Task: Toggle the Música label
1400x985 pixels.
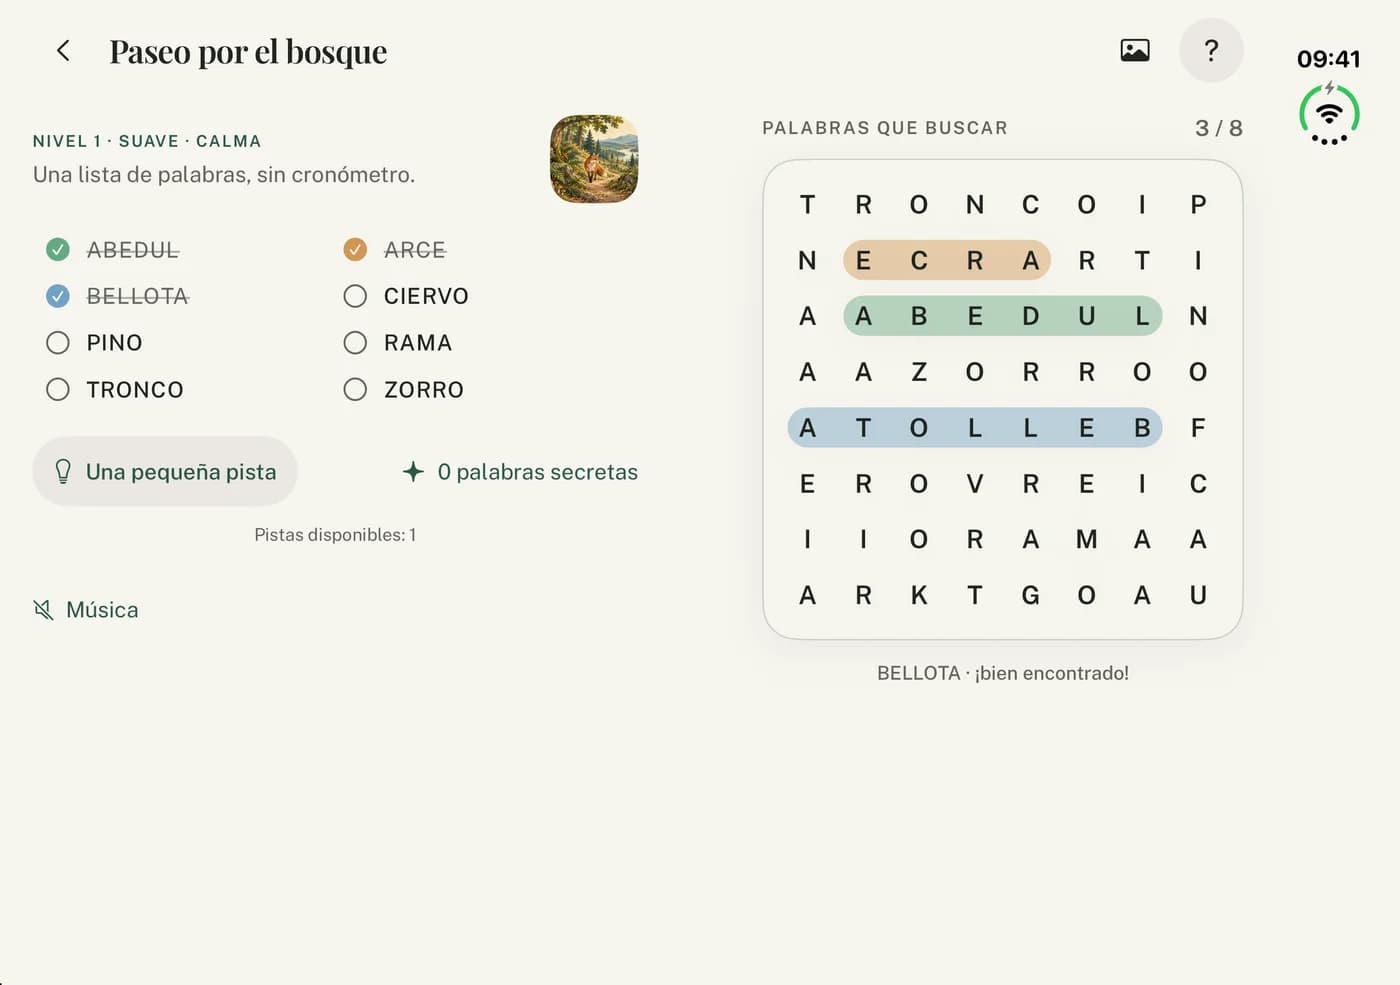Action: 102,610
